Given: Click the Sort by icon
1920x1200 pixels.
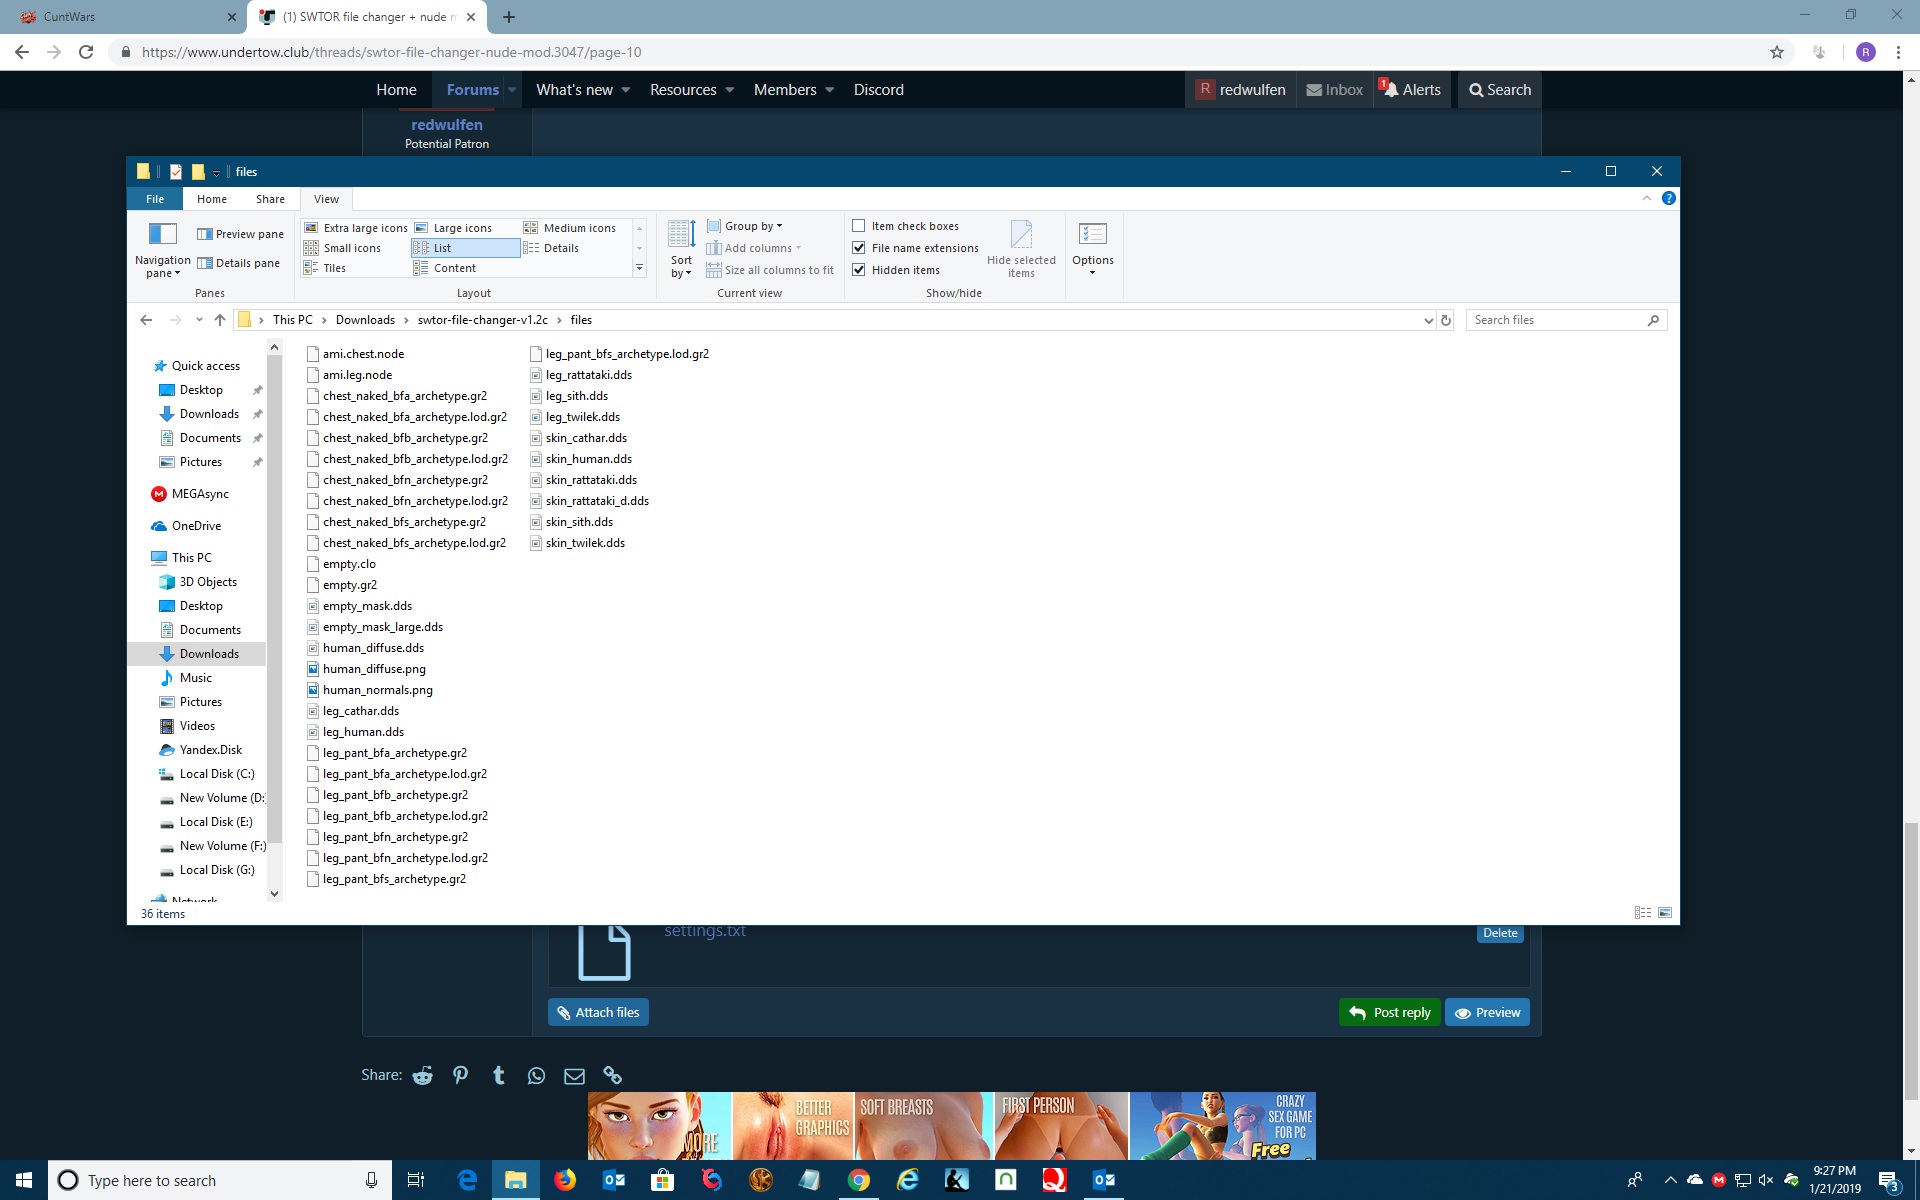Looking at the screenshot, I should pos(681,234).
